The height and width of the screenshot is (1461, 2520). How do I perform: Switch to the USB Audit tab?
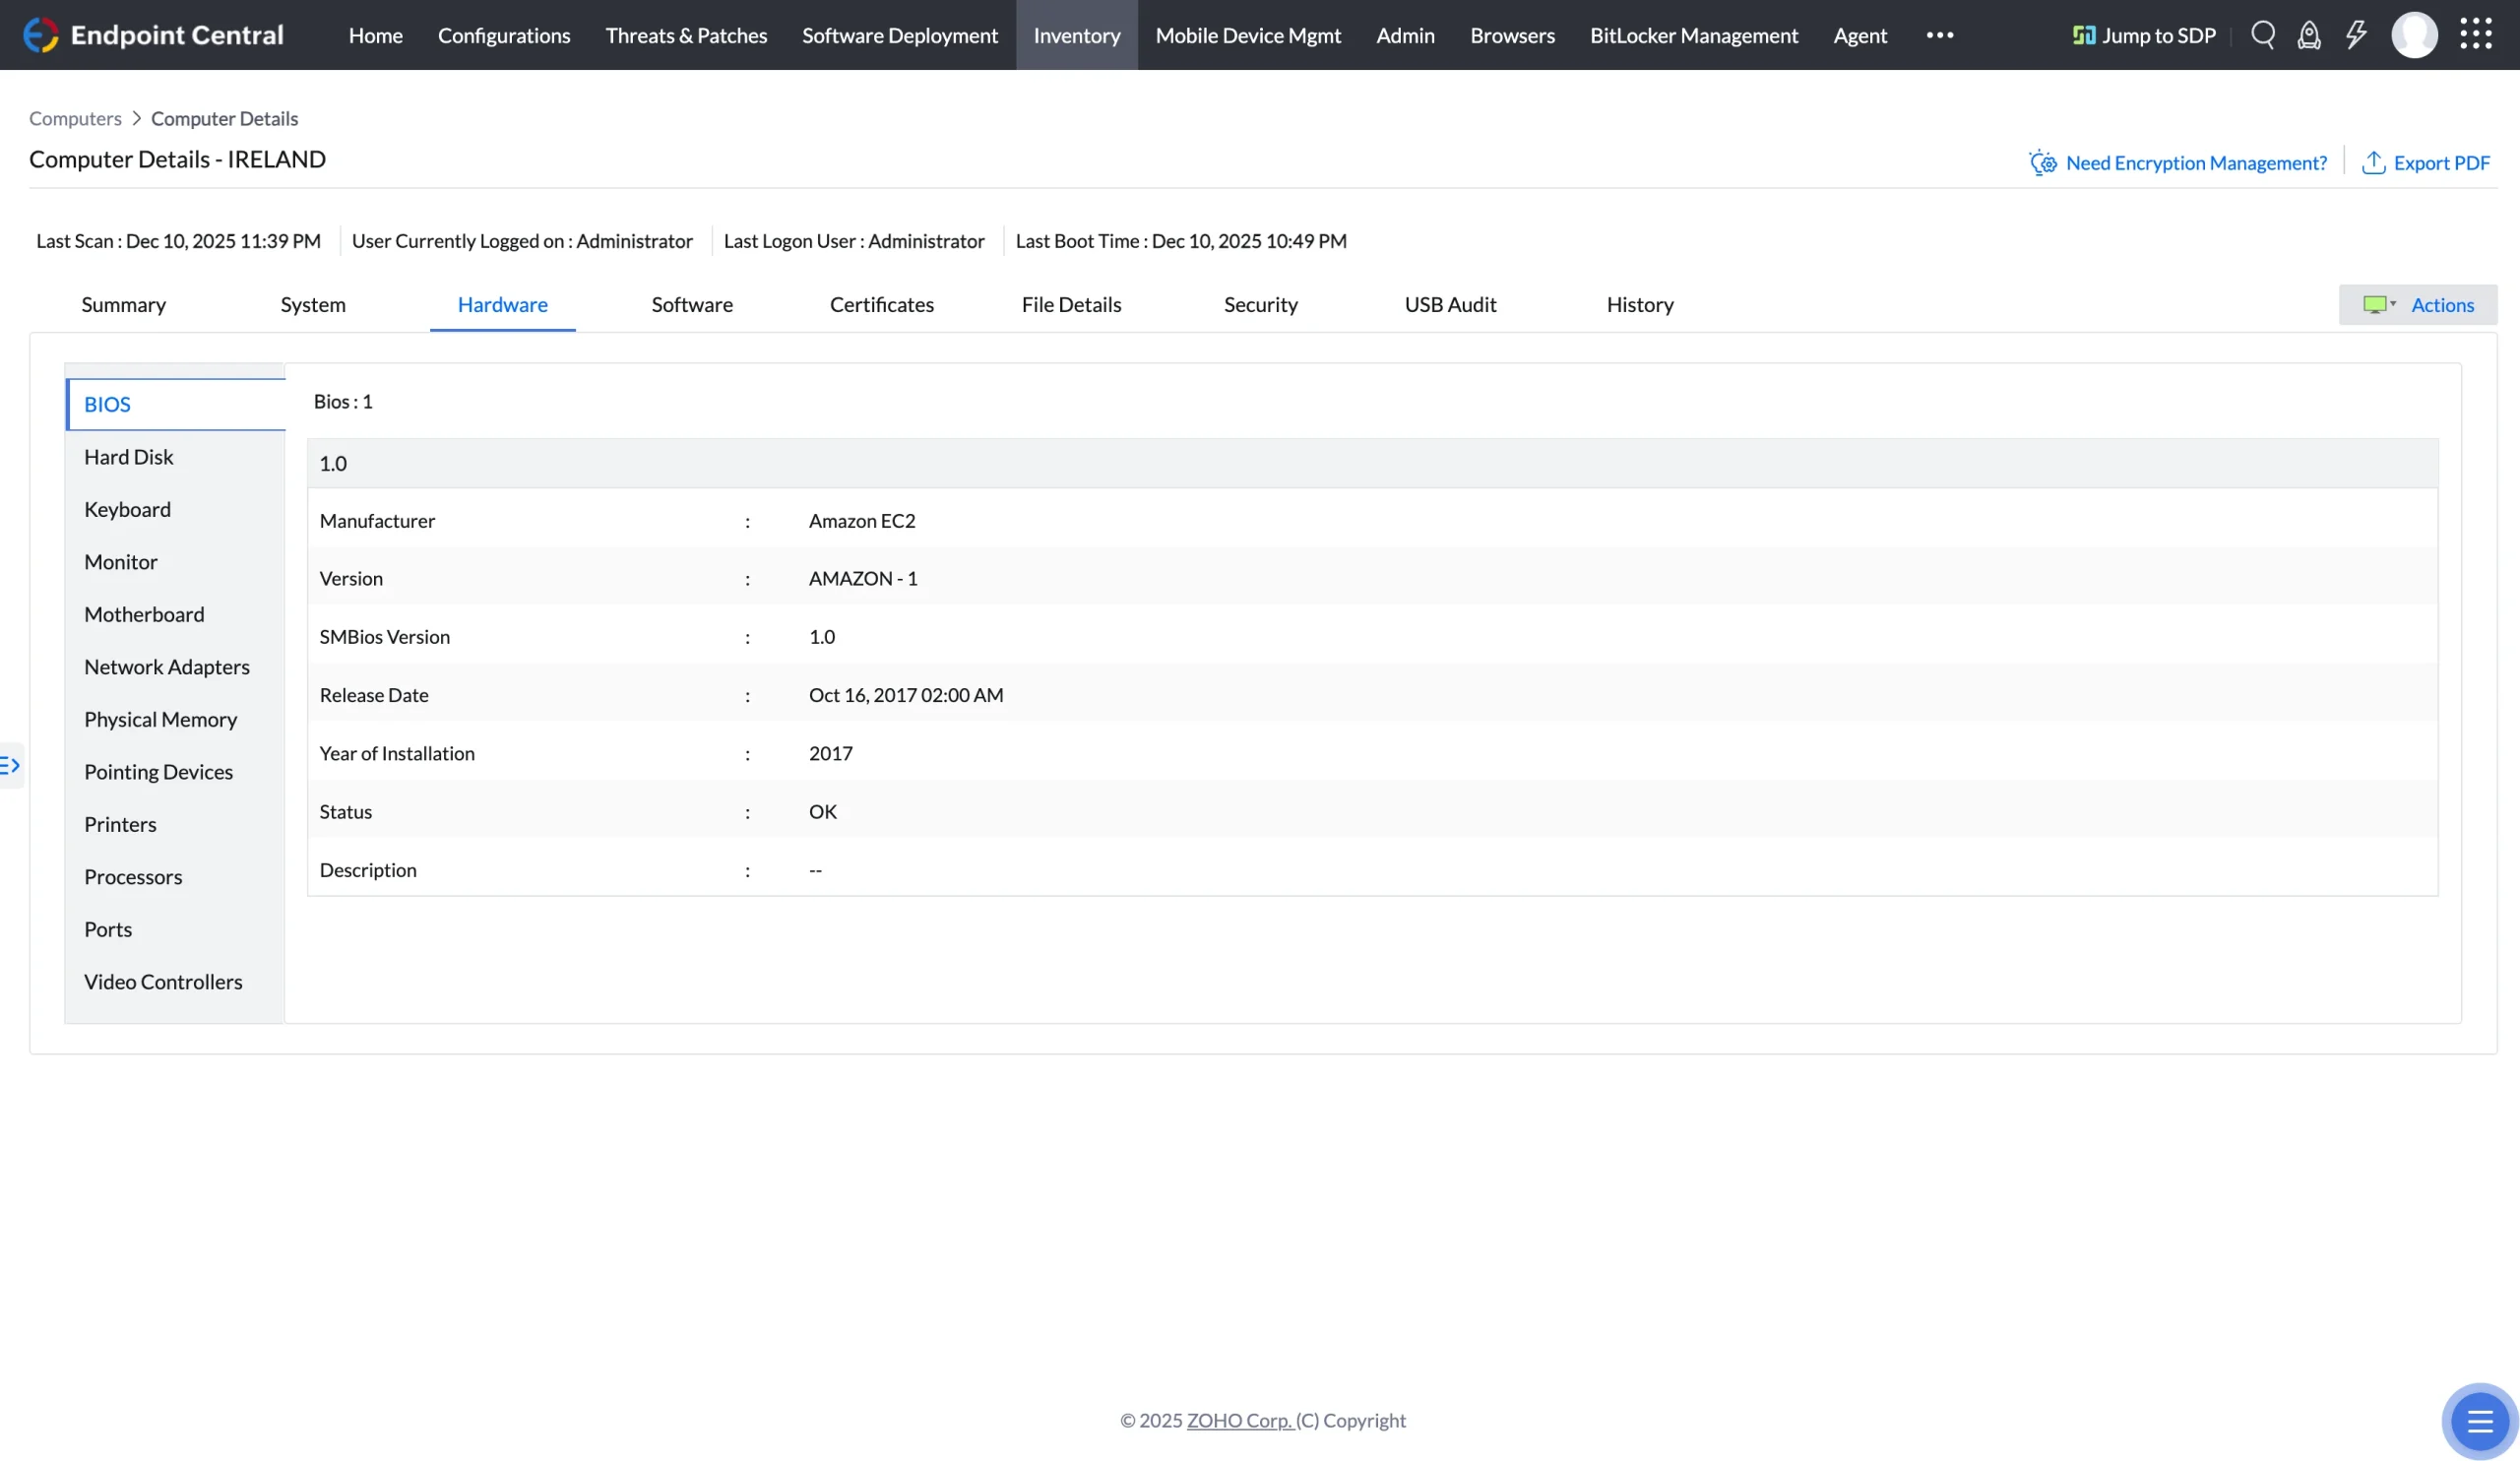[x=1450, y=304]
